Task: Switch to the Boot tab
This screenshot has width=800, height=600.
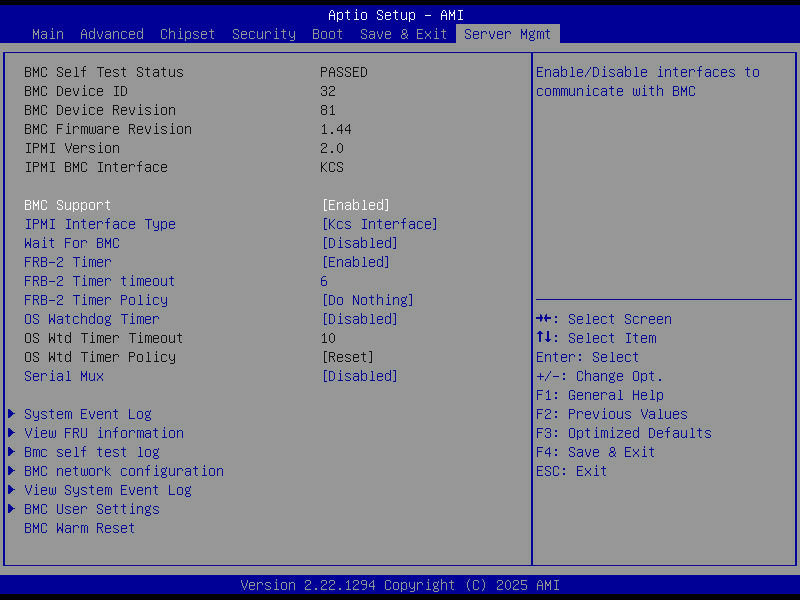Action: (x=327, y=33)
